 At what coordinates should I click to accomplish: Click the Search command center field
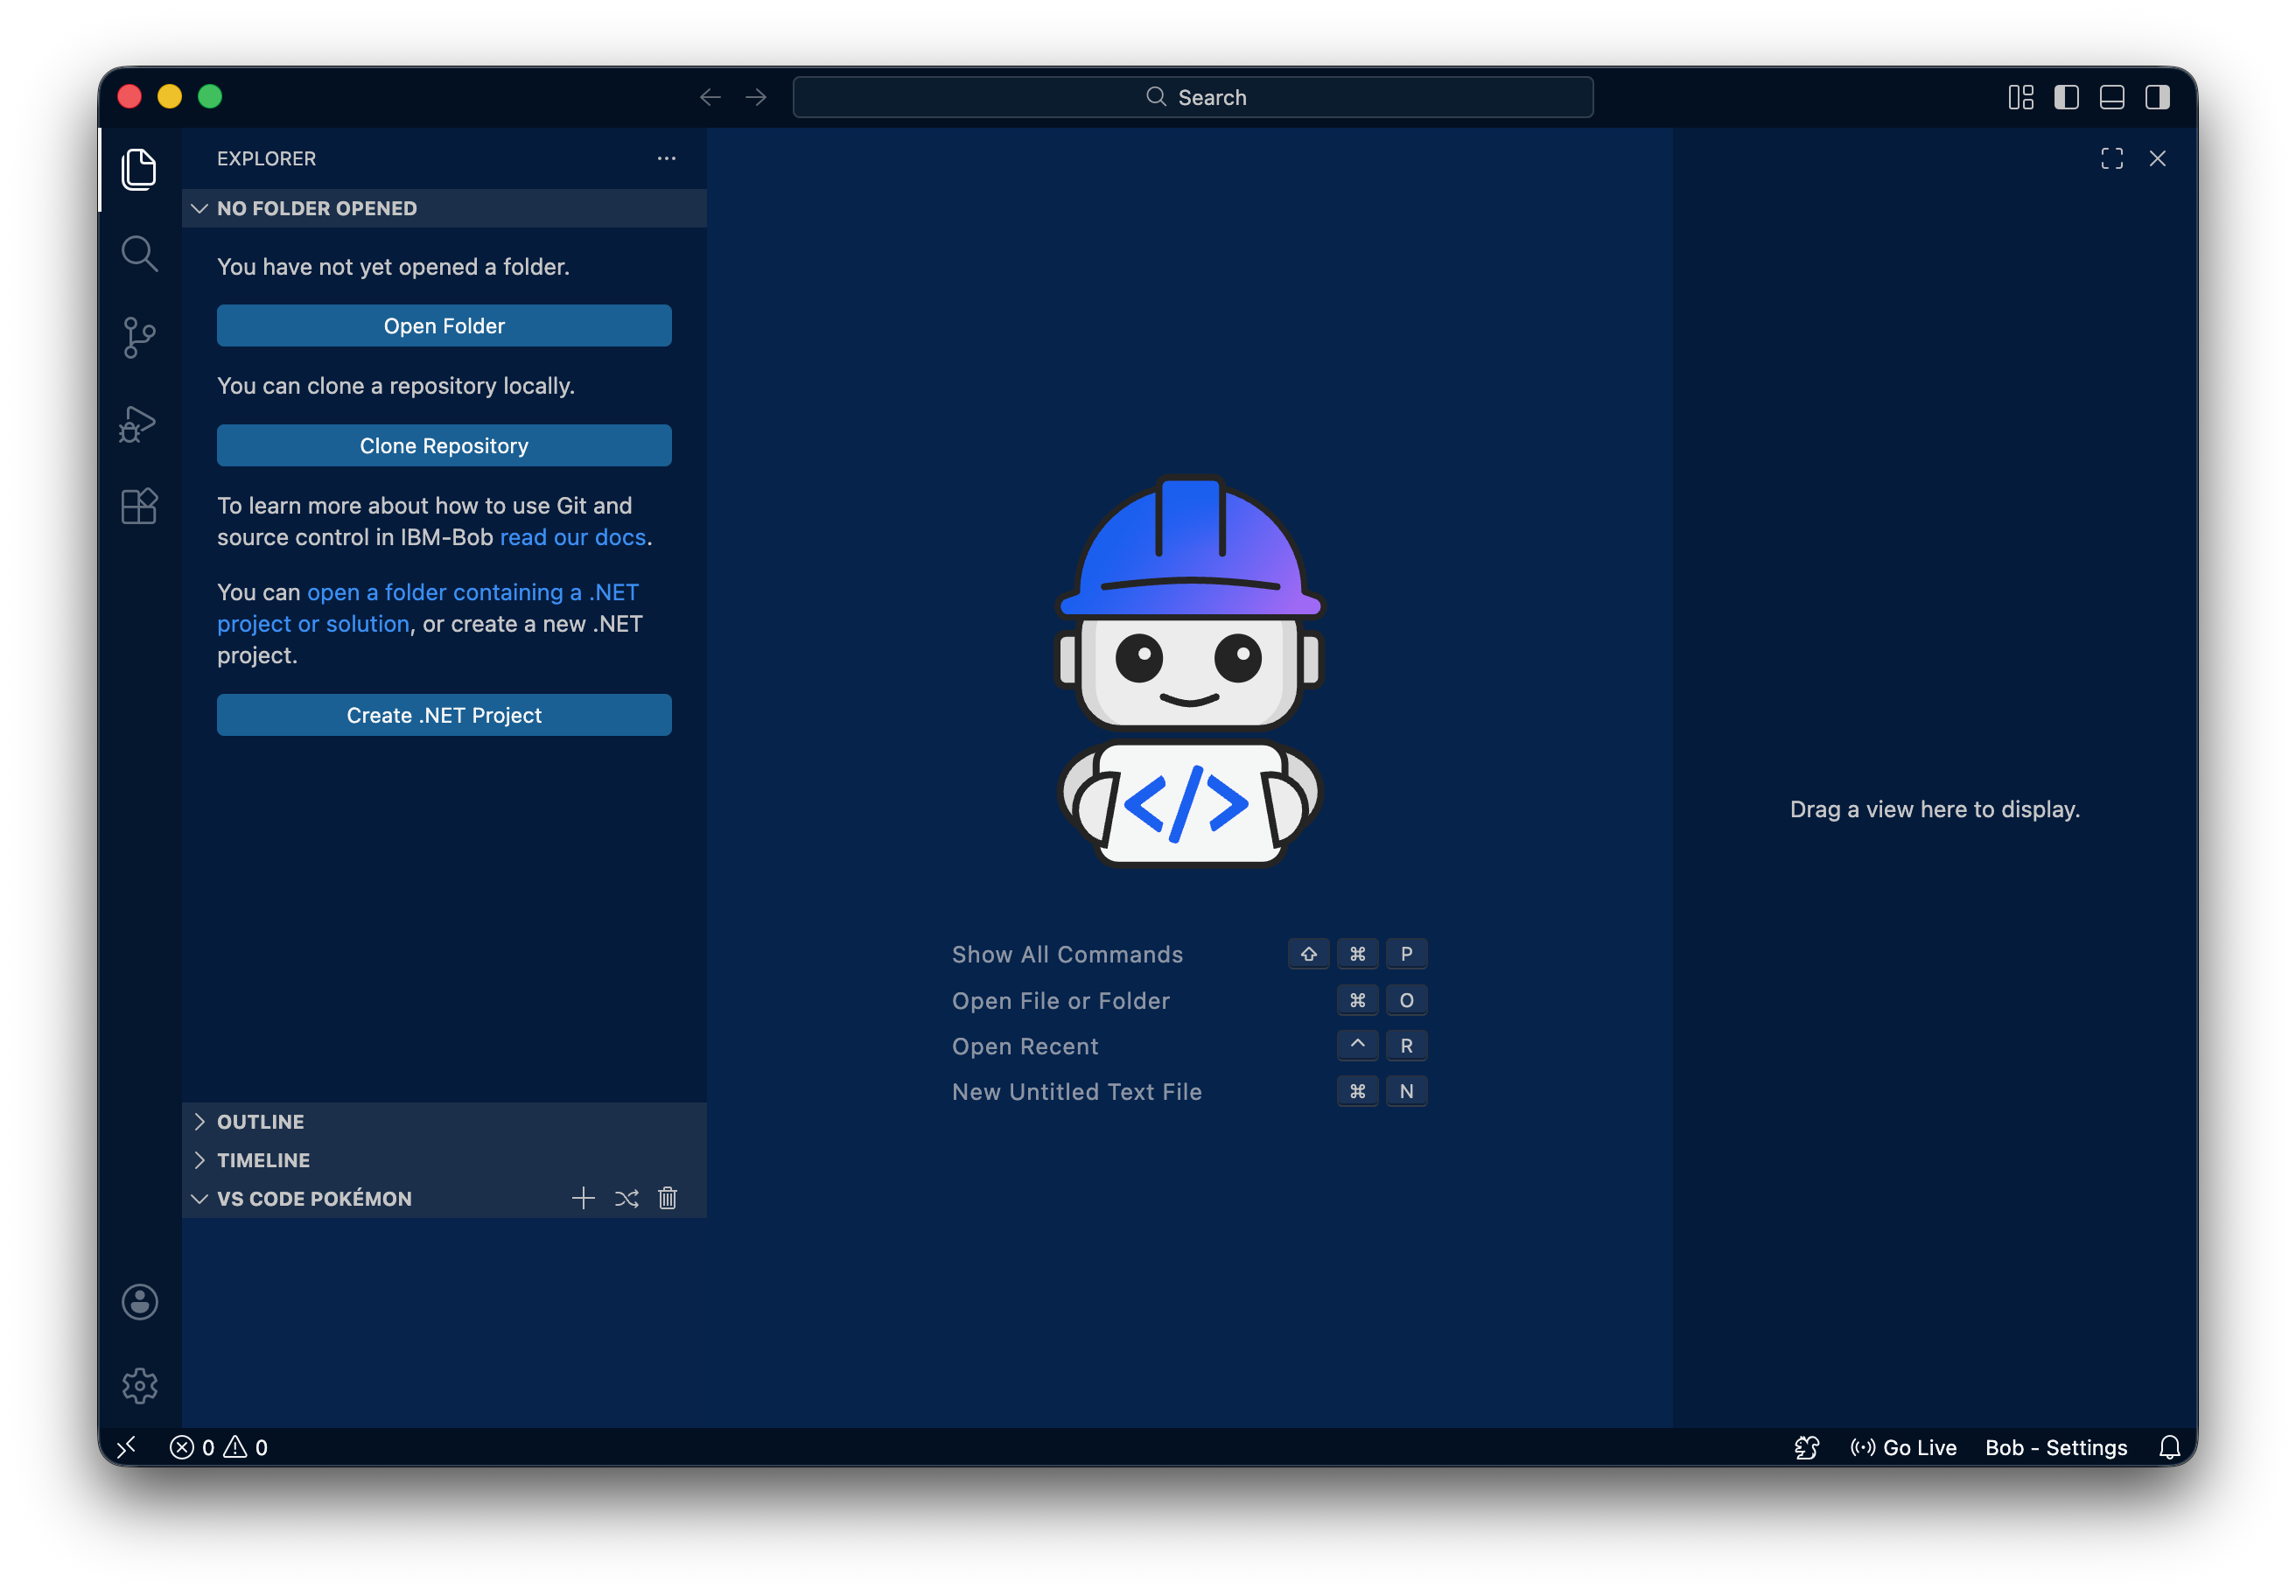1192,97
